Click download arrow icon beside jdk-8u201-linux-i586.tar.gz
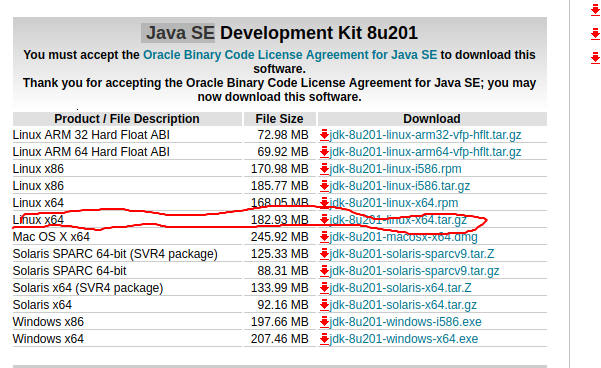Image resolution: width=601 pixels, height=368 pixels. 324,186
